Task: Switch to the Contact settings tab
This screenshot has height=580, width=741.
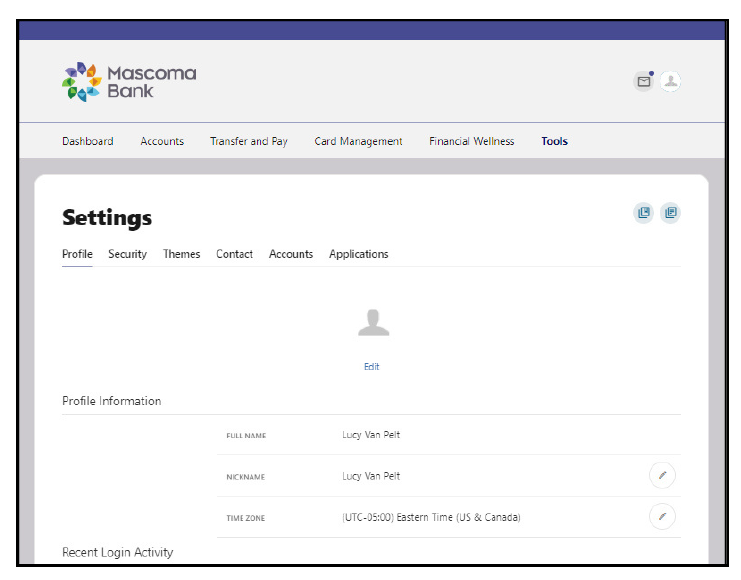Action: point(234,254)
